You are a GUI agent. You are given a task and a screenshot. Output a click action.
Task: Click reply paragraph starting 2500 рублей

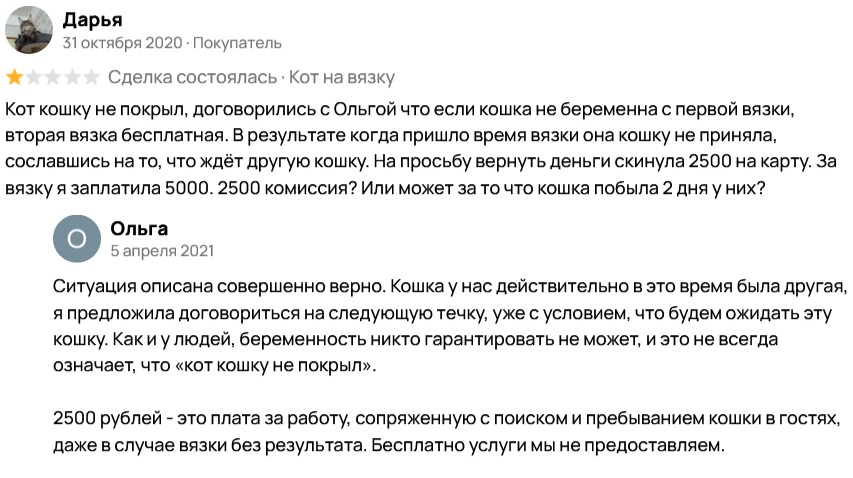click(447, 432)
